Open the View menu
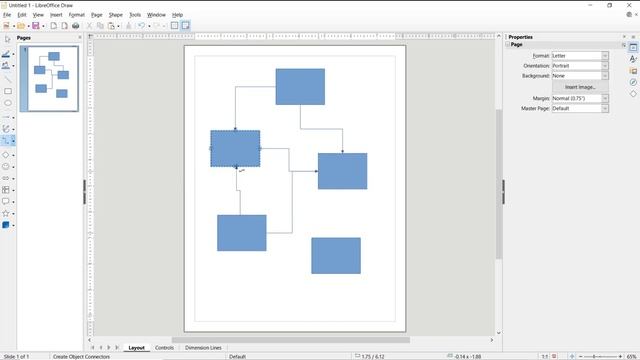Viewport: 640px width, 360px height. (38, 15)
